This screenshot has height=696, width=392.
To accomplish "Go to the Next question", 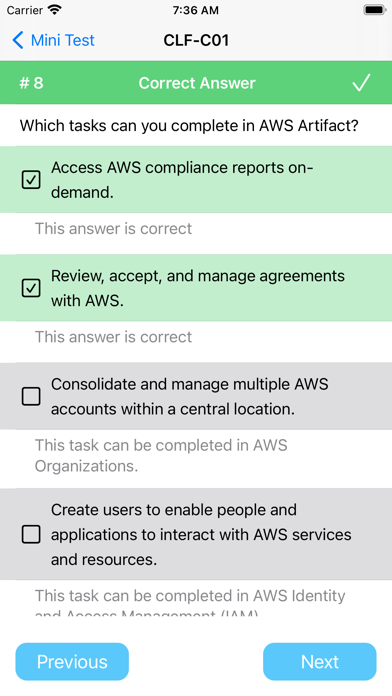I will pyautogui.click(x=320, y=662).
